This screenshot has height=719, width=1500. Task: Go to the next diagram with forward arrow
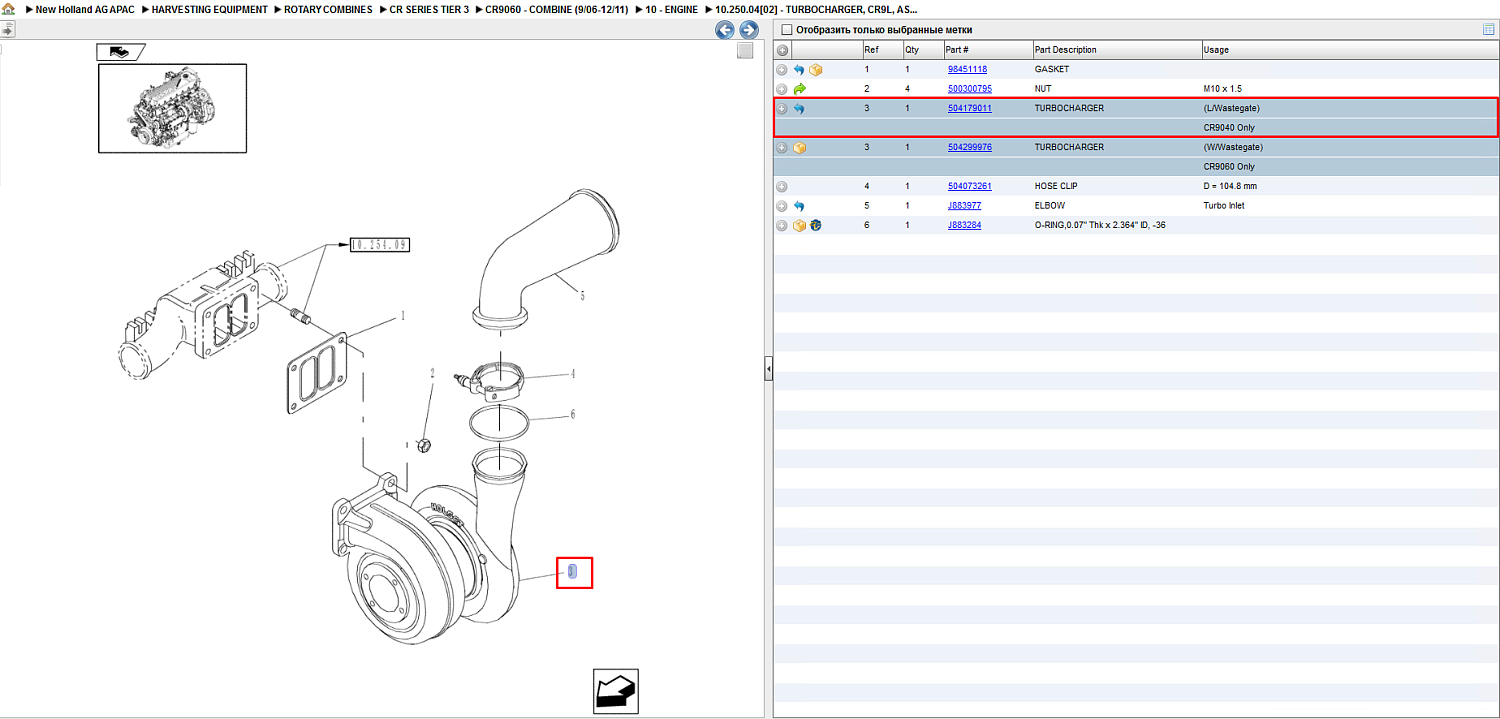point(748,30)
